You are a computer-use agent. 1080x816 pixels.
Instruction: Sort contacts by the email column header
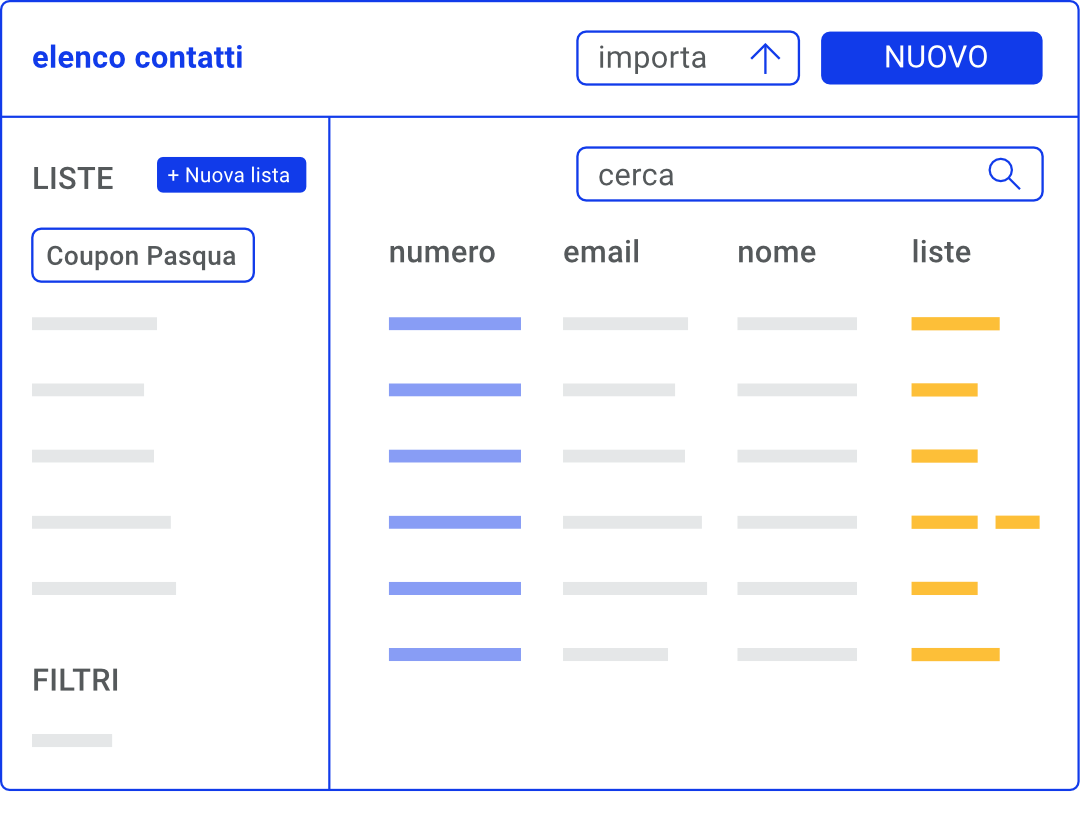pyautogui.click(x=601, y=252)
